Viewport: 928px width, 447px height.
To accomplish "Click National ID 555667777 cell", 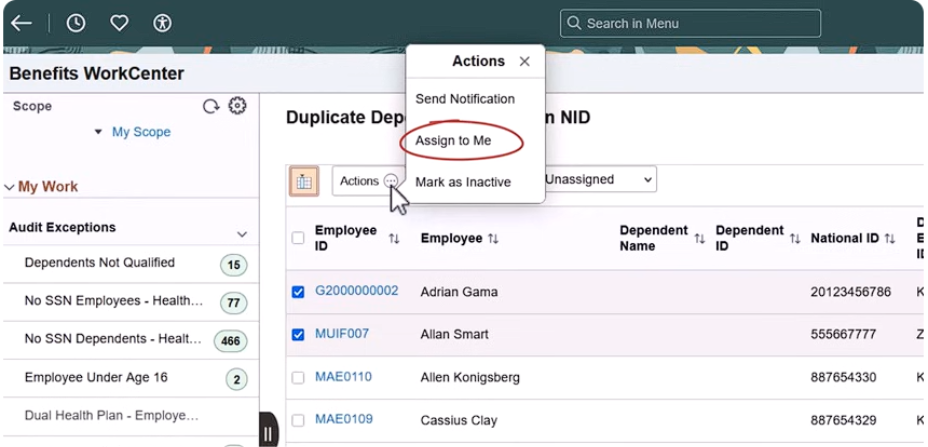I will [843, 335].
